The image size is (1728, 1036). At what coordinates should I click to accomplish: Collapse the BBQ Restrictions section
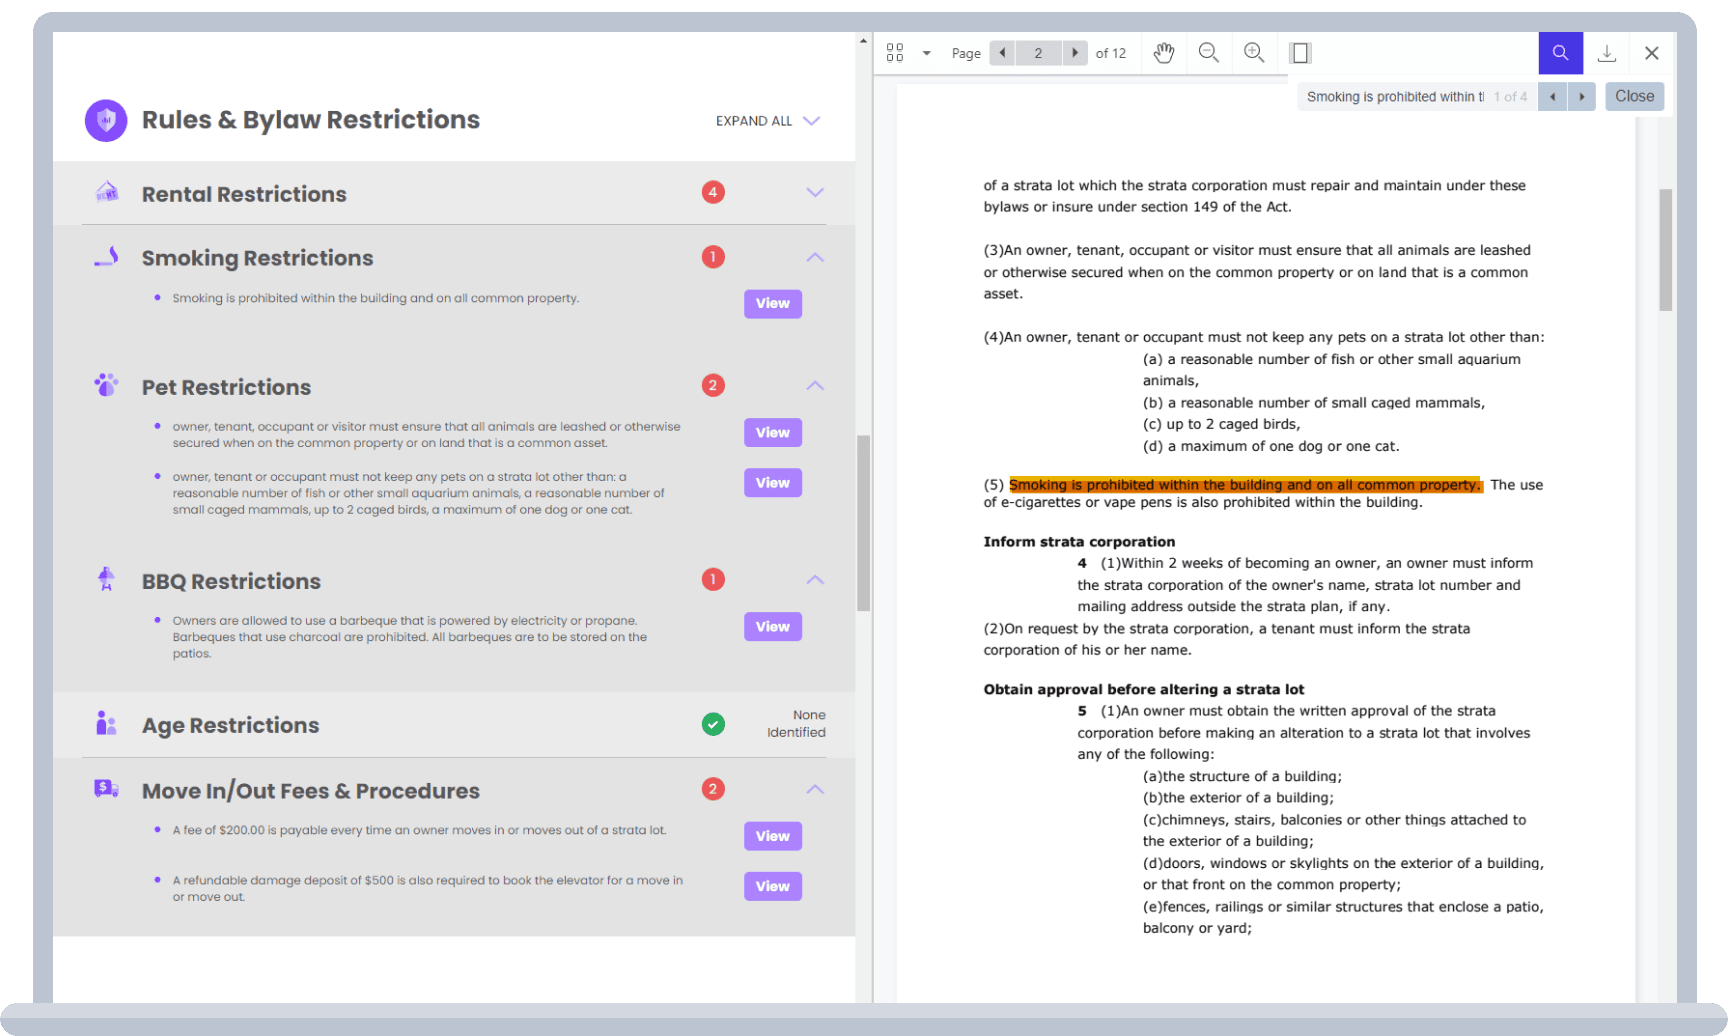pyautogui.click(x=815, y=580)
